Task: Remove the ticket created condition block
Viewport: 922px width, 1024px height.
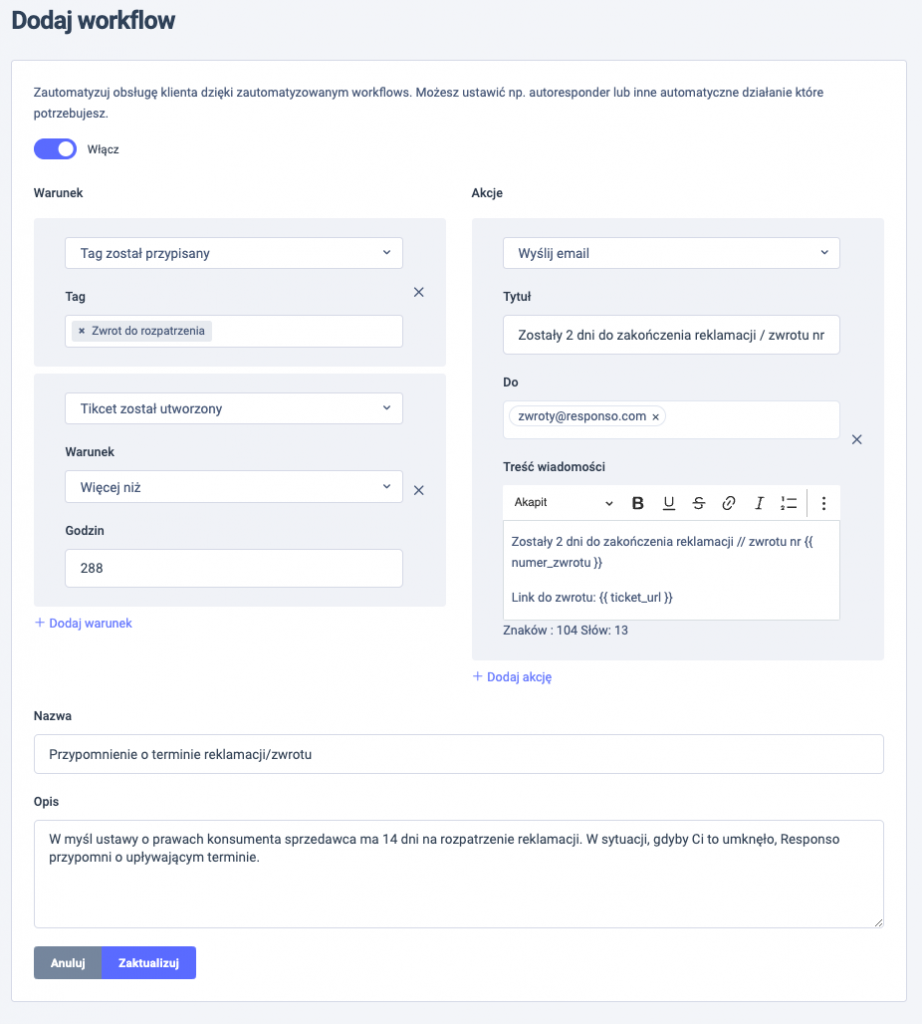Action: pyautogui.click(x=419, y=490)
